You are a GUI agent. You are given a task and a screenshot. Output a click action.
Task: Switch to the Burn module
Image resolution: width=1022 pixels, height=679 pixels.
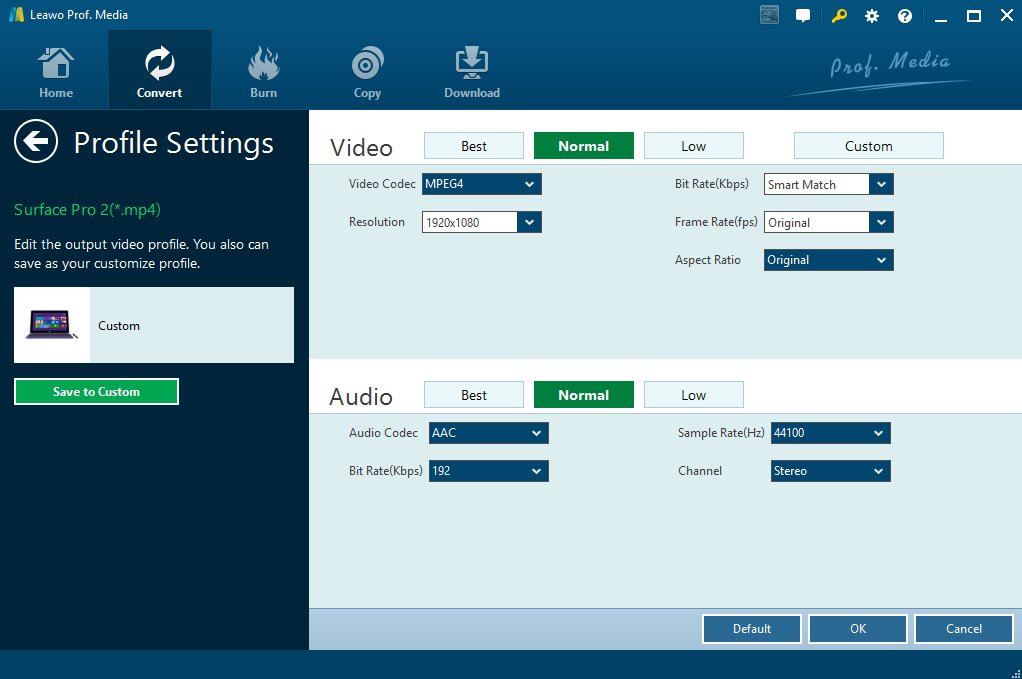tap(264, 73)
